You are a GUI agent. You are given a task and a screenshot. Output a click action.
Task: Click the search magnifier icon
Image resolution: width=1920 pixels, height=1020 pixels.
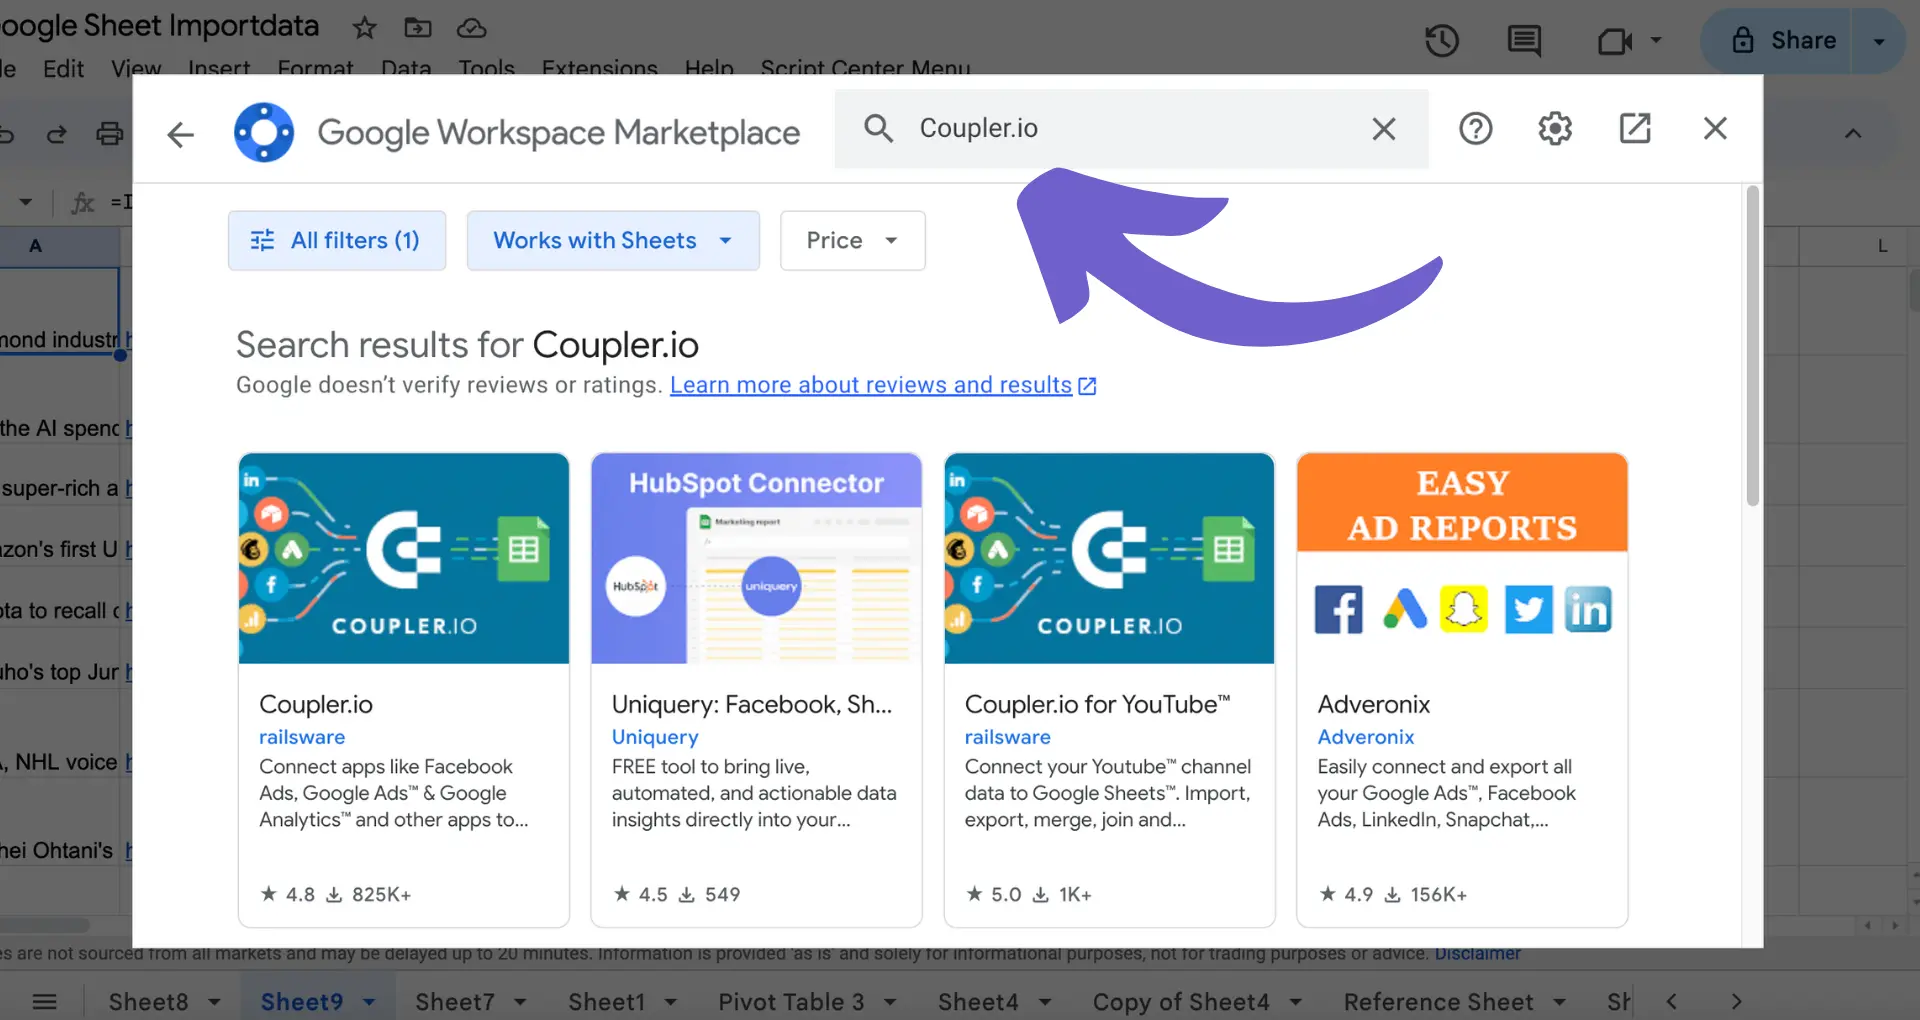[878, 128]
